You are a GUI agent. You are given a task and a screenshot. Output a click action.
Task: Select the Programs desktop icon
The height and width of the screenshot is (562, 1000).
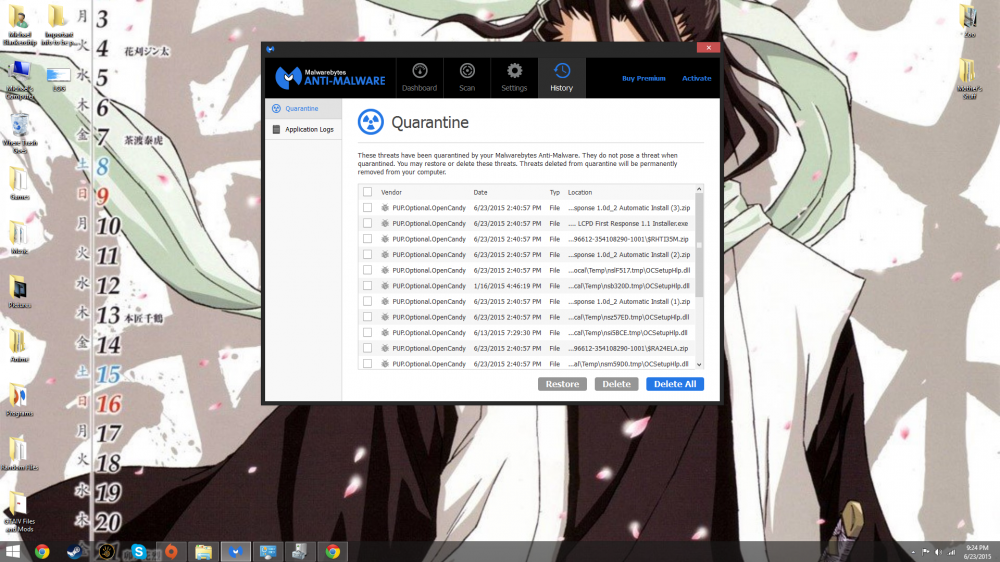pyautogui.click(x=19, y=401)
